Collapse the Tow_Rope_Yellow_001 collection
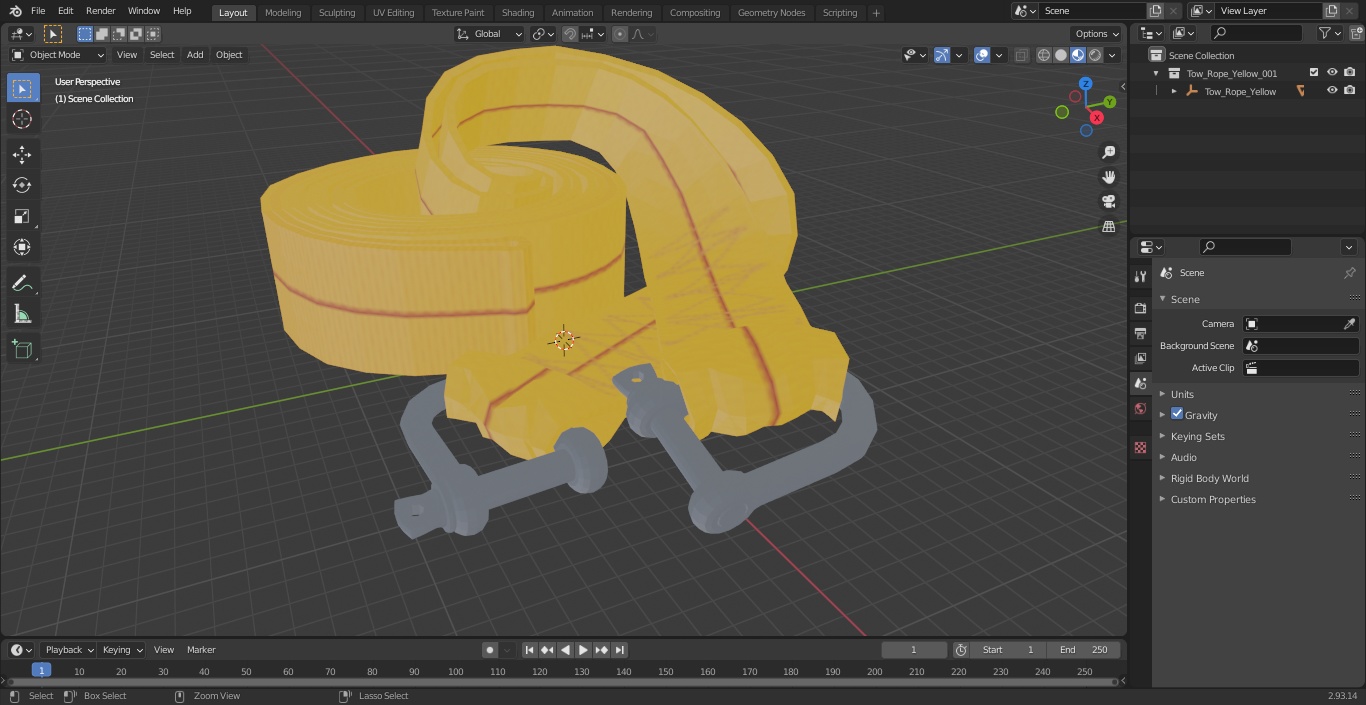The image size is (1366, 705). pyautogui.click(x=1156, y=73)
